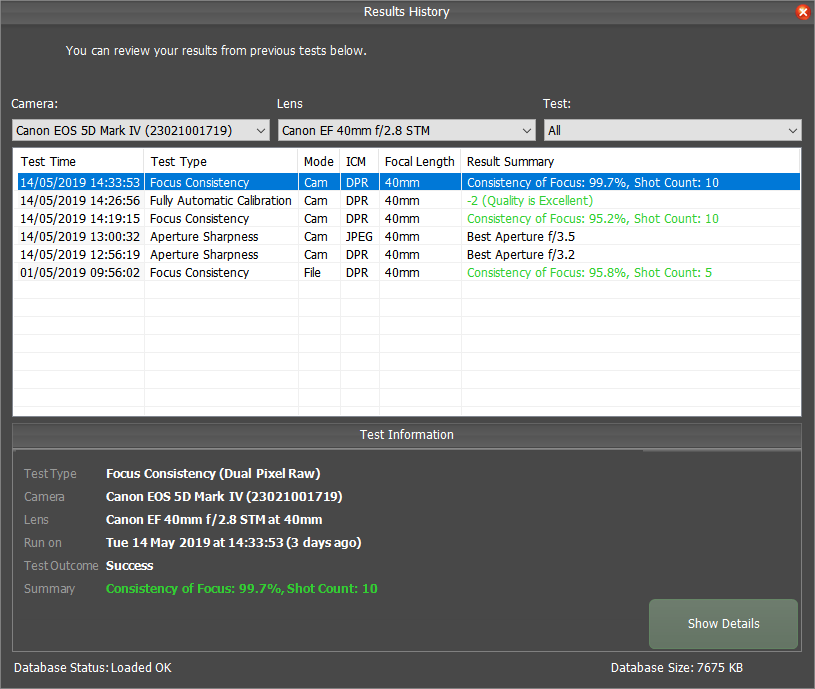
Task: Select test row dated 14/05/2019 14:26:56
Action: pyautogui.click(x=409, y=201)
